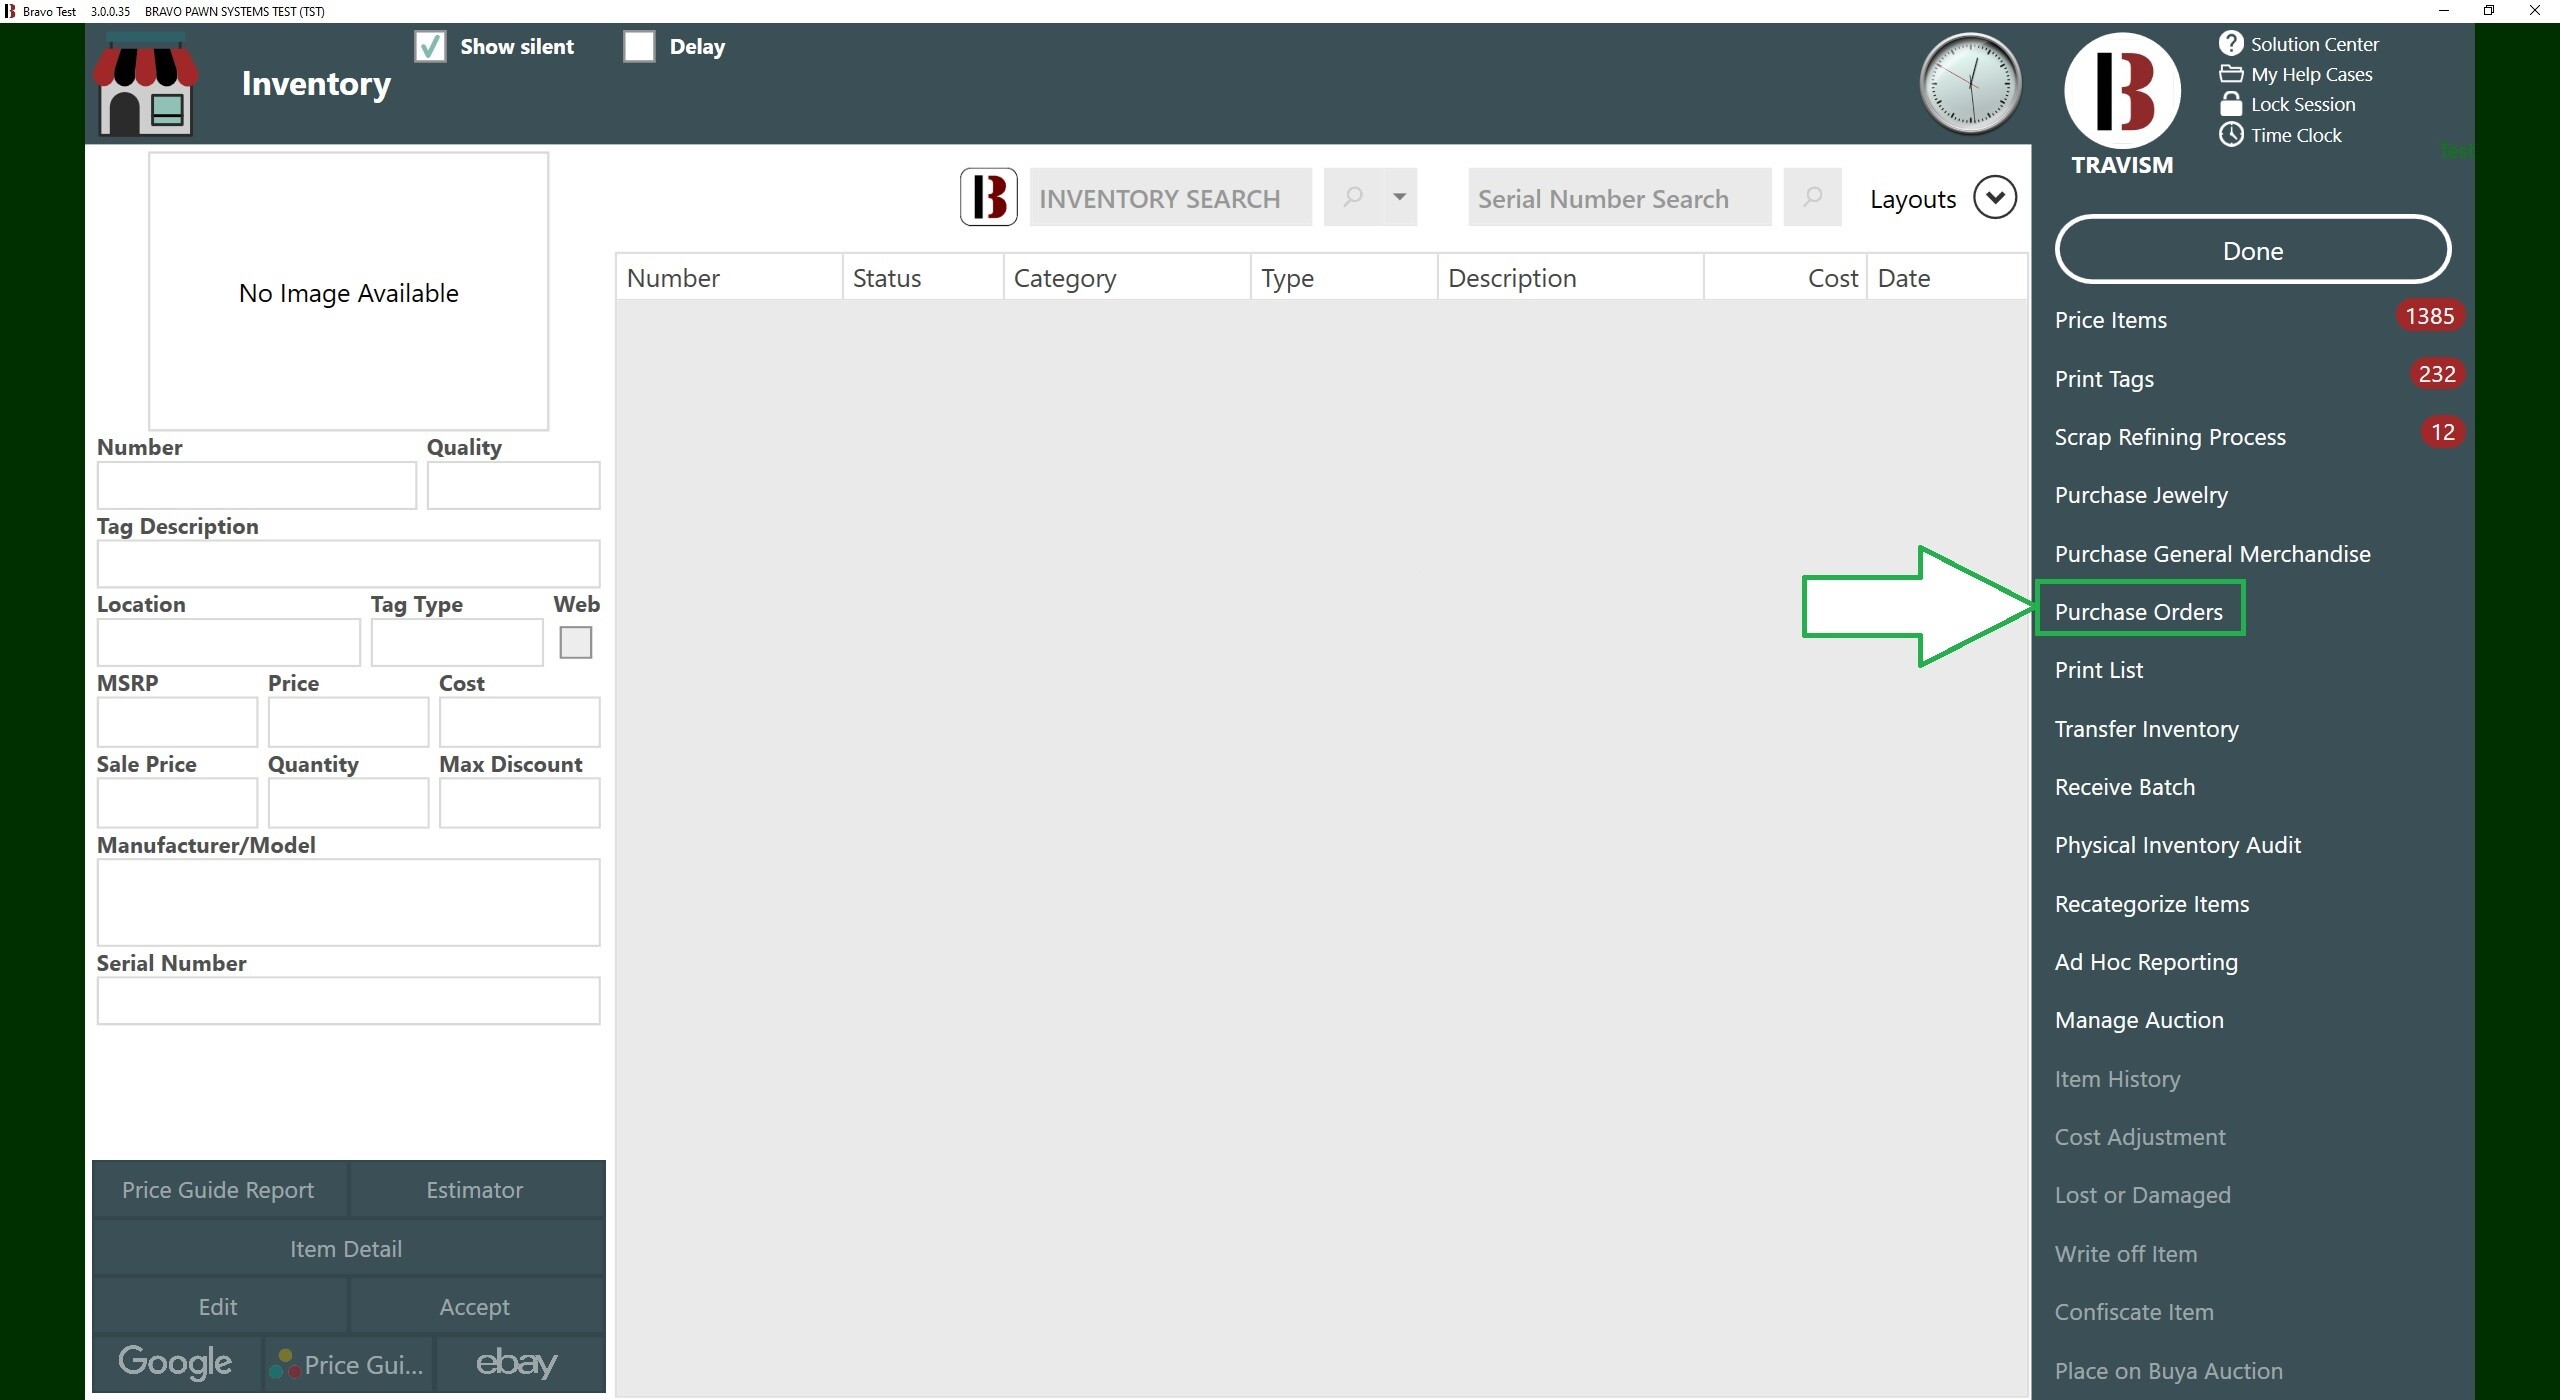Click the Inventory Search field
The image size is (2560, 1400).
pyautogui.click(x=1170, y=197)
